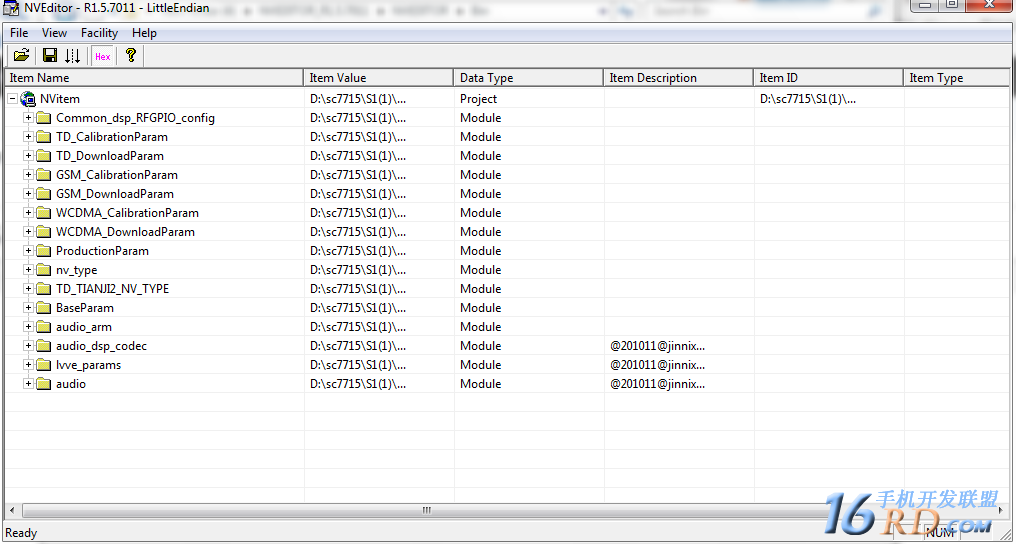Open the File menu
The width and height of the screenshot is (1016, 544).
(x=19, y=33)
